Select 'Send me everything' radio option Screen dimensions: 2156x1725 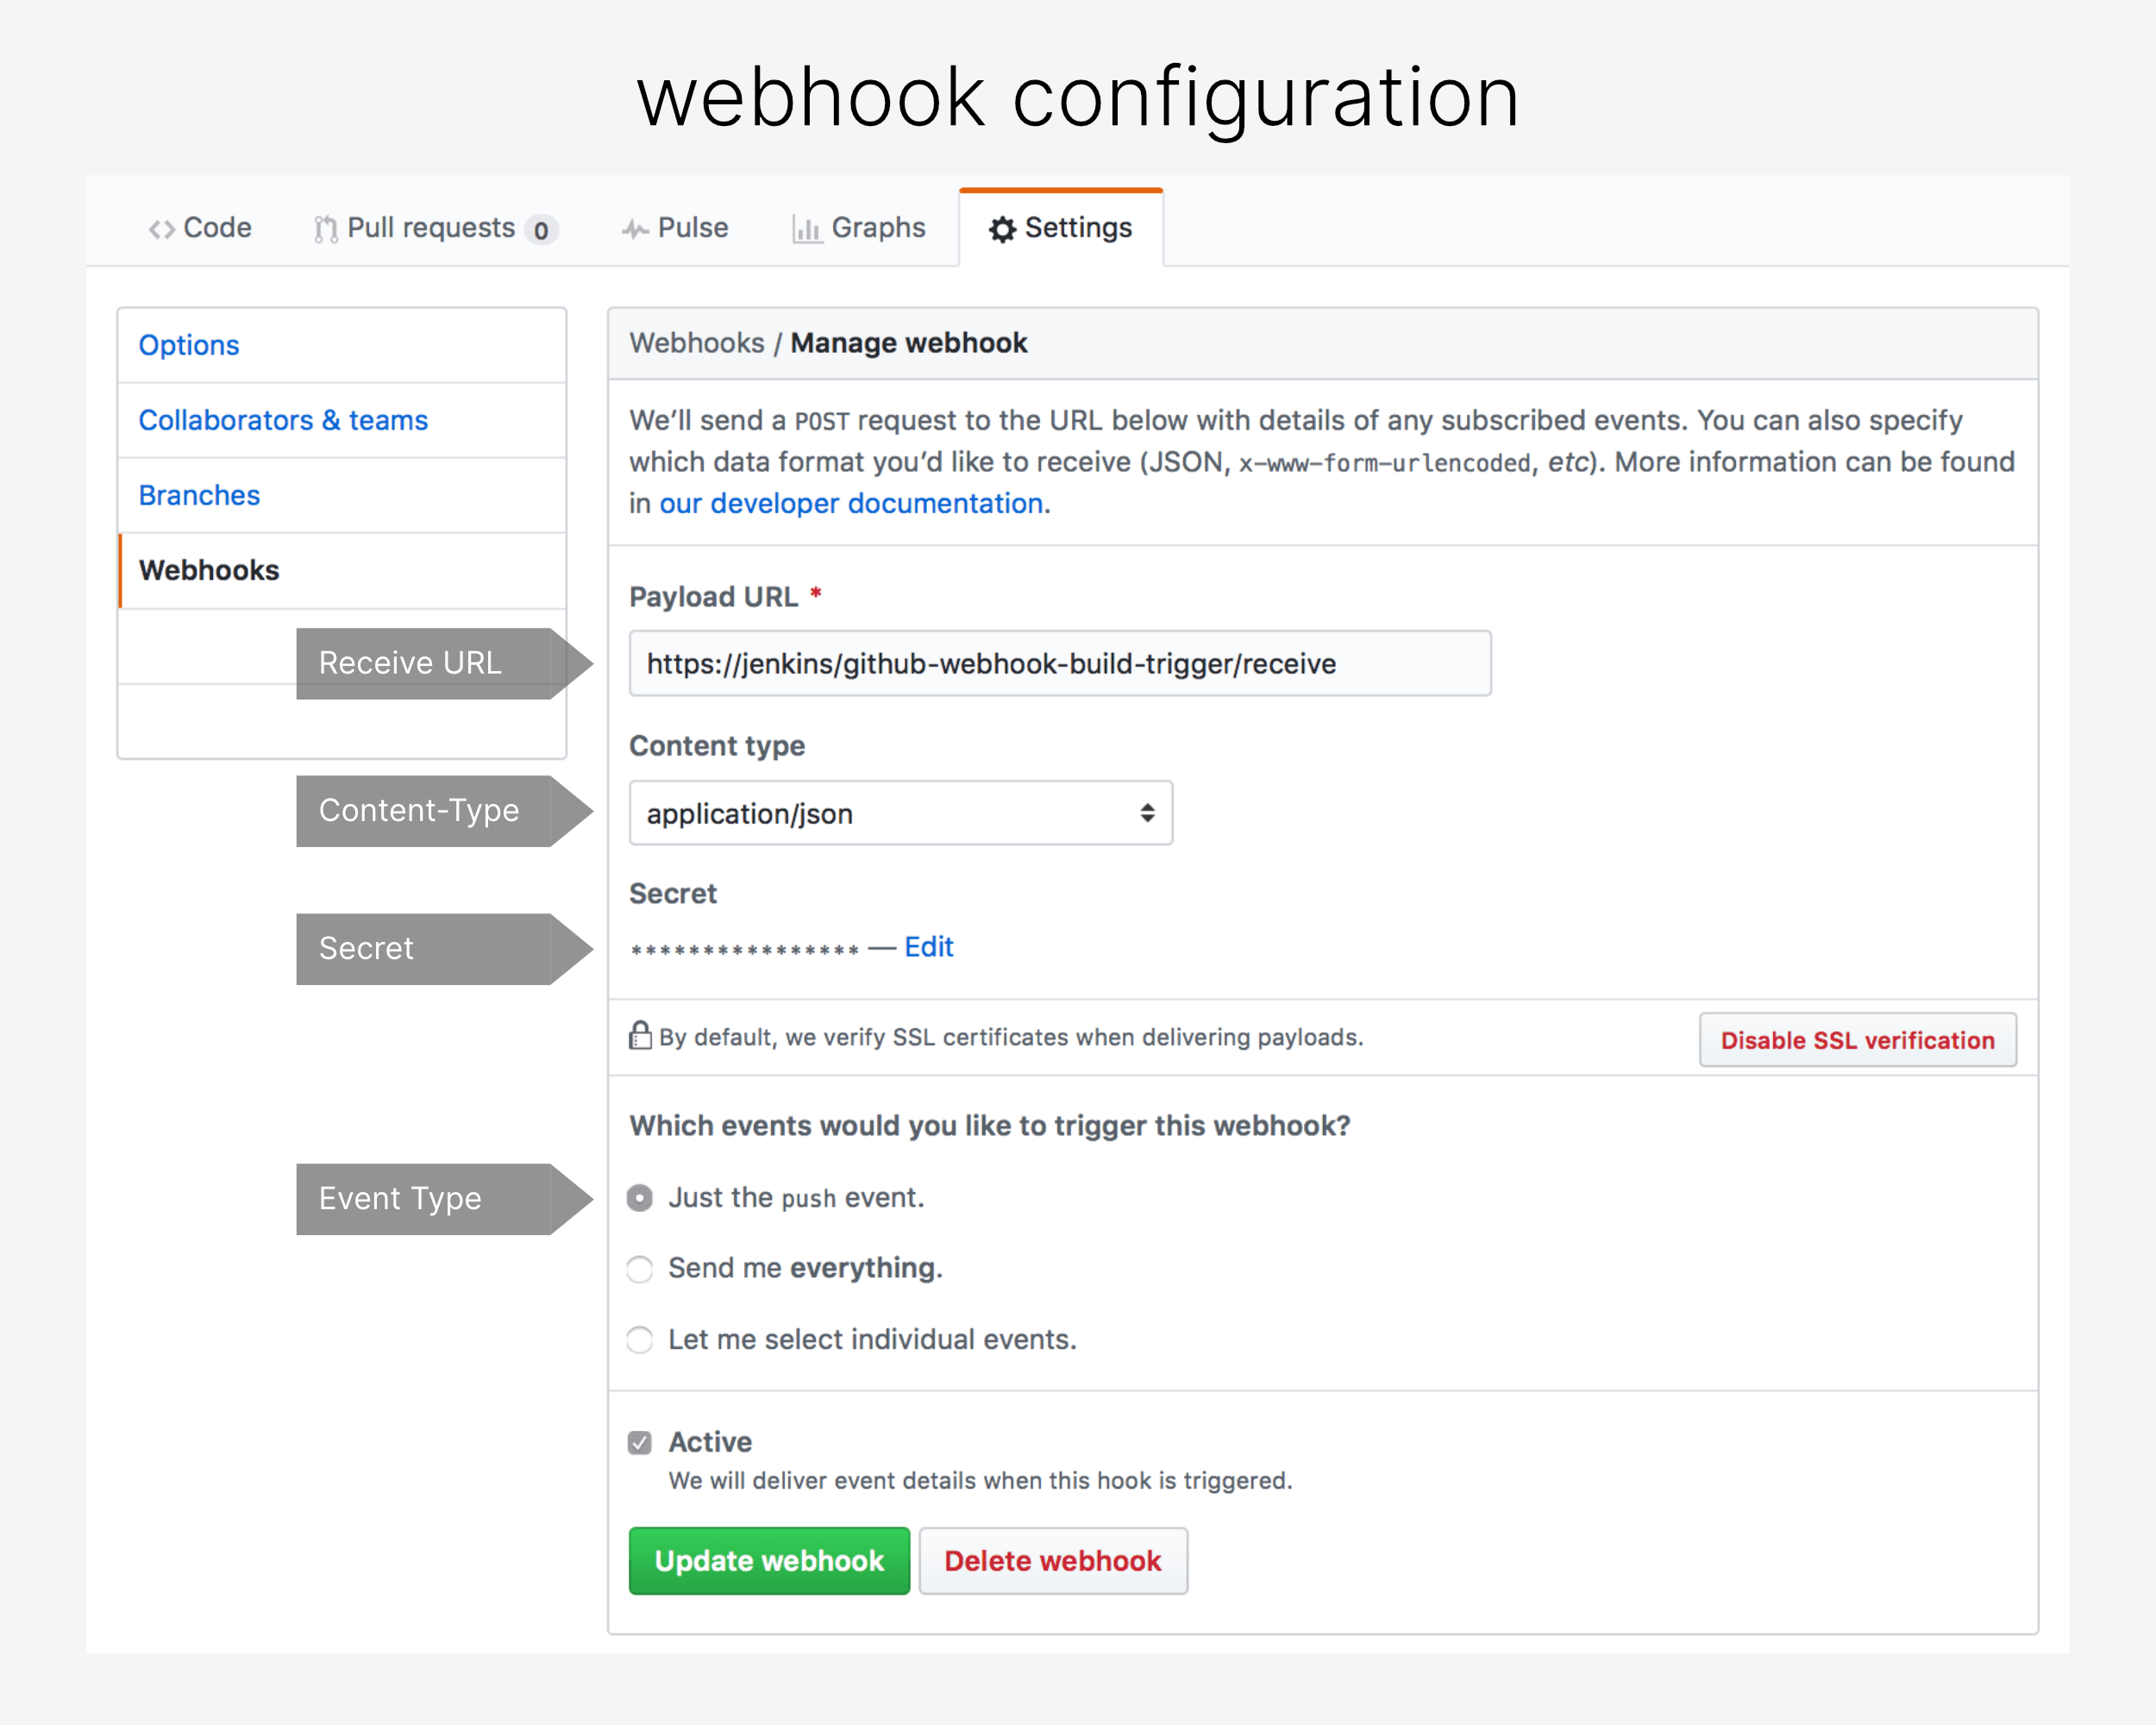point(640,1269)
